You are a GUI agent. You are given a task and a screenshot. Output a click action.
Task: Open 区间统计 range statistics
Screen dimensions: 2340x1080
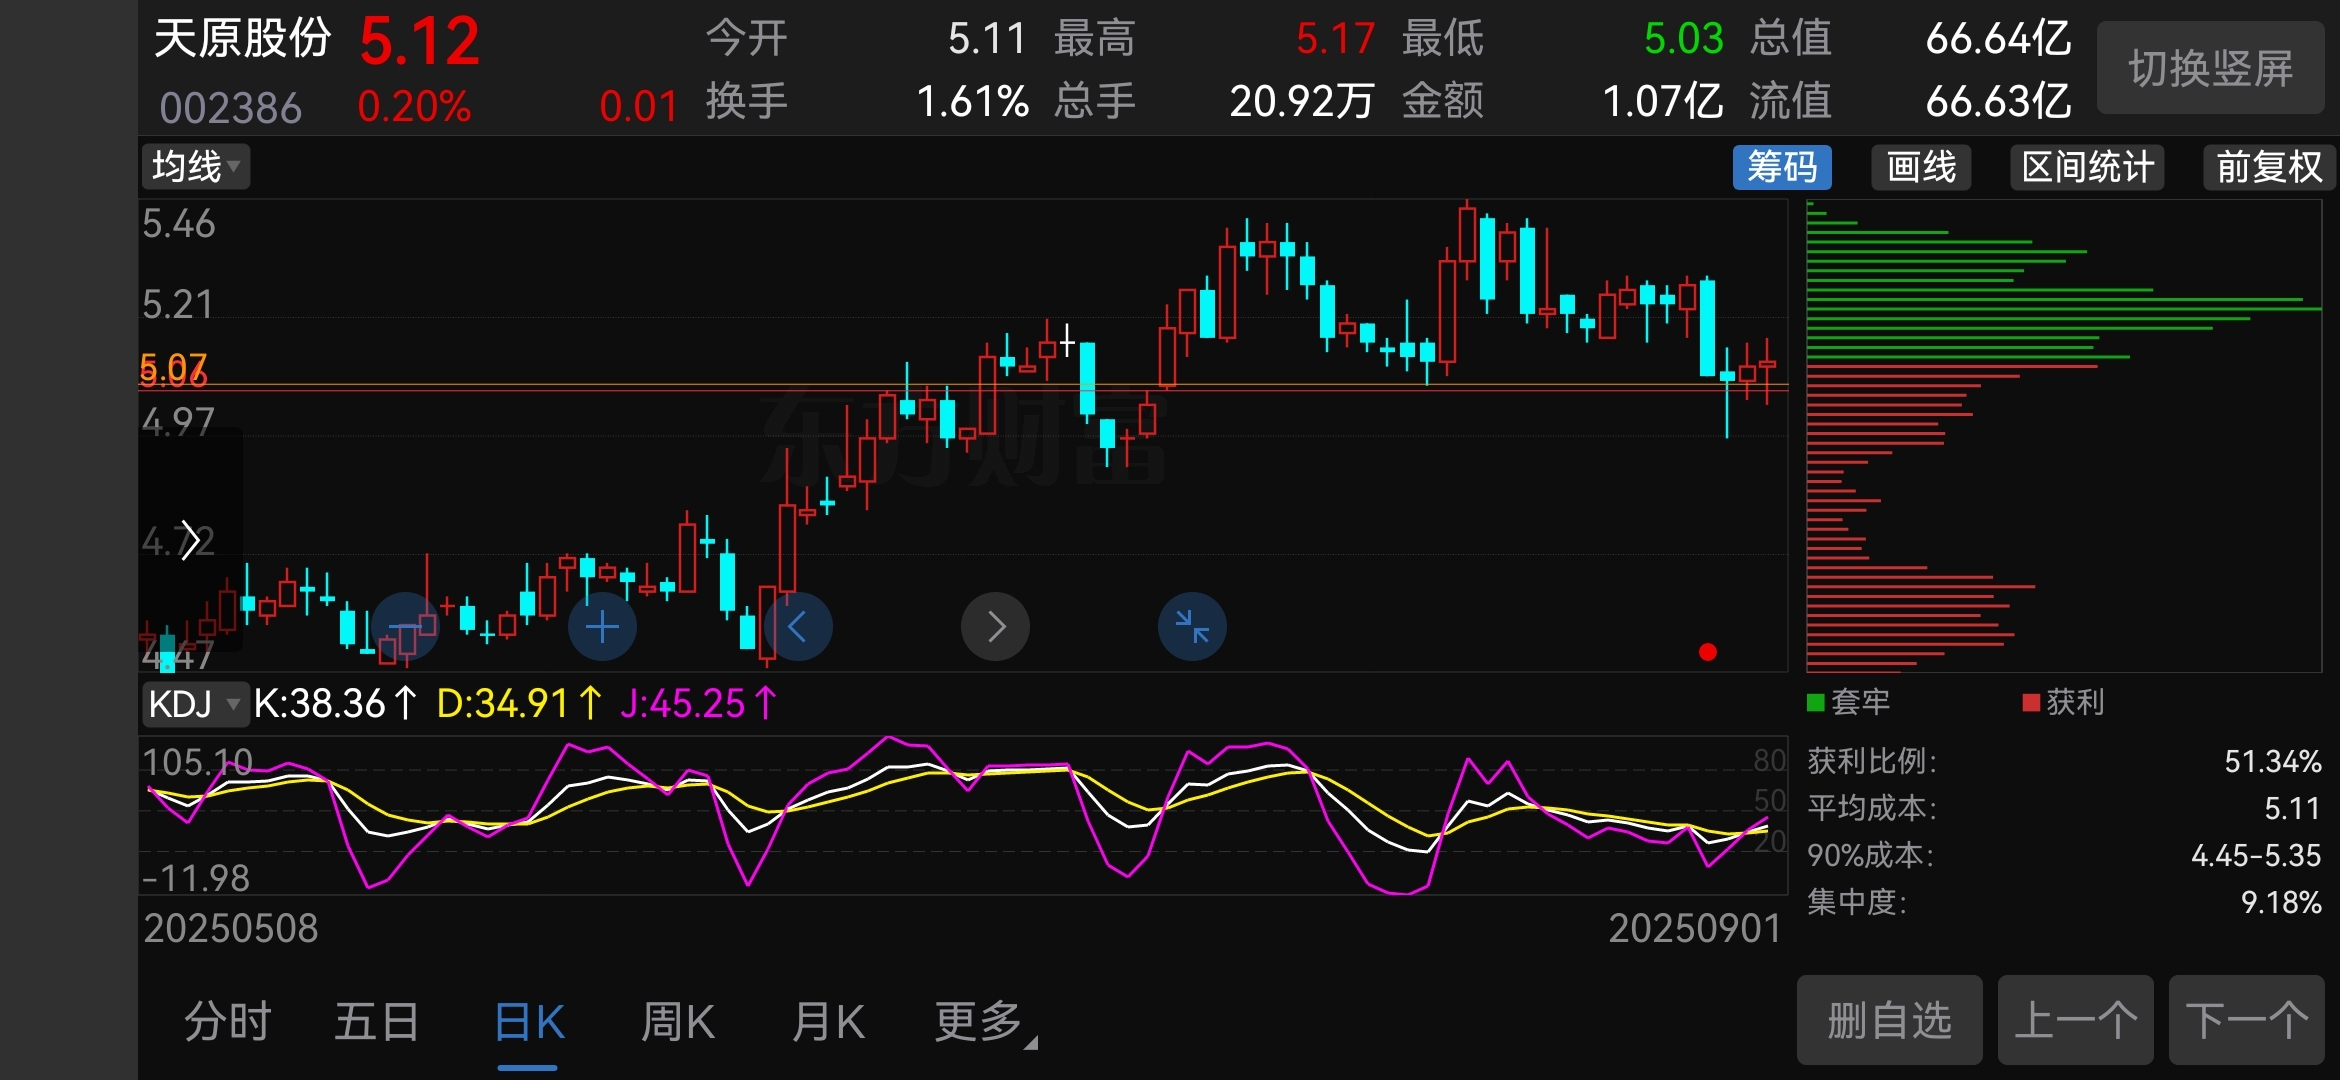tap(2088, 167)
